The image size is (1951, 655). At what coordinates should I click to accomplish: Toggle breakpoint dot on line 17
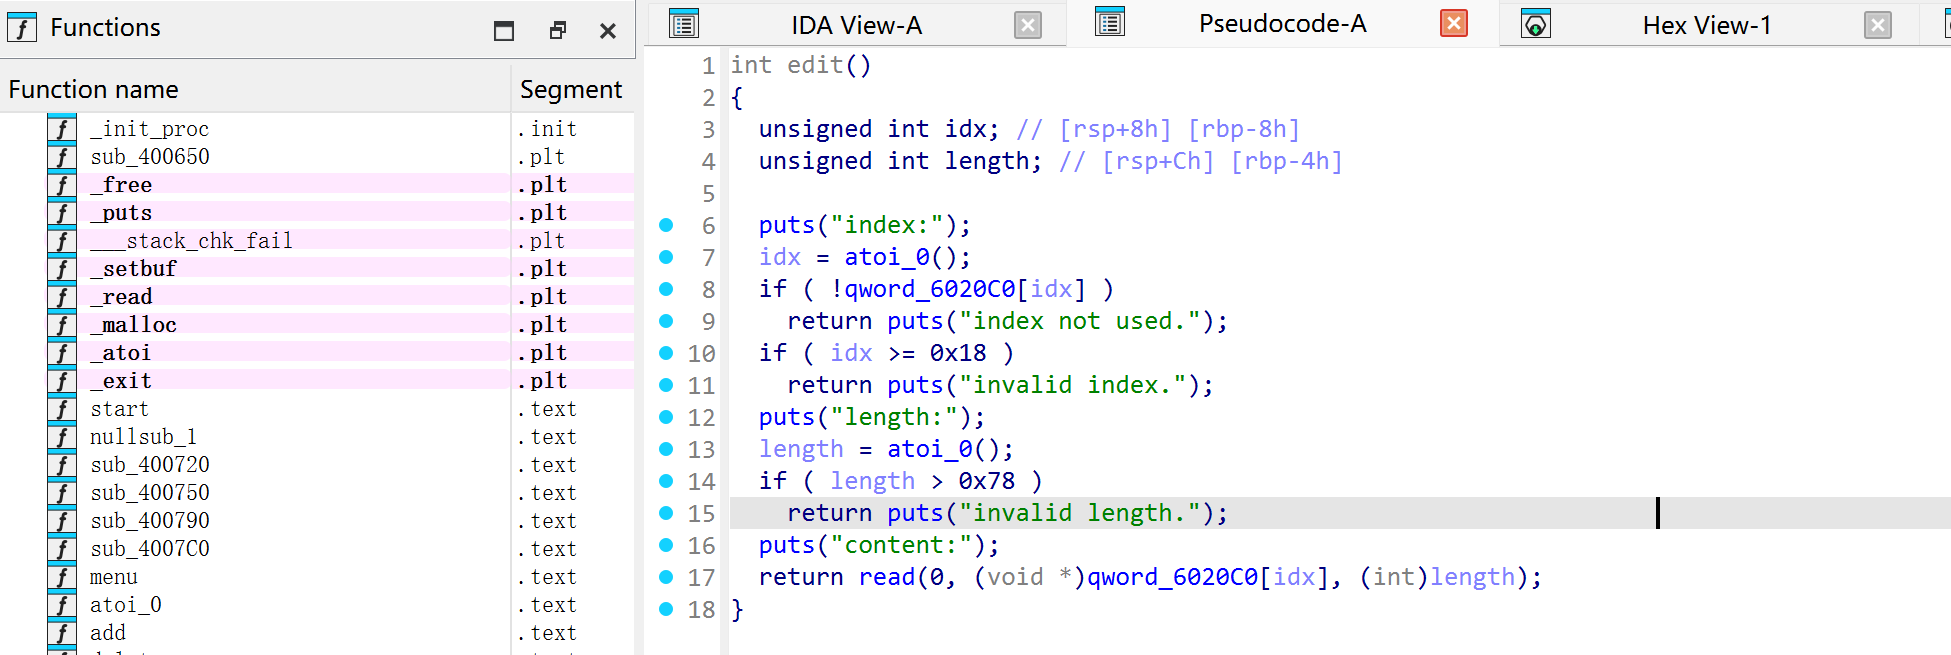666,577
